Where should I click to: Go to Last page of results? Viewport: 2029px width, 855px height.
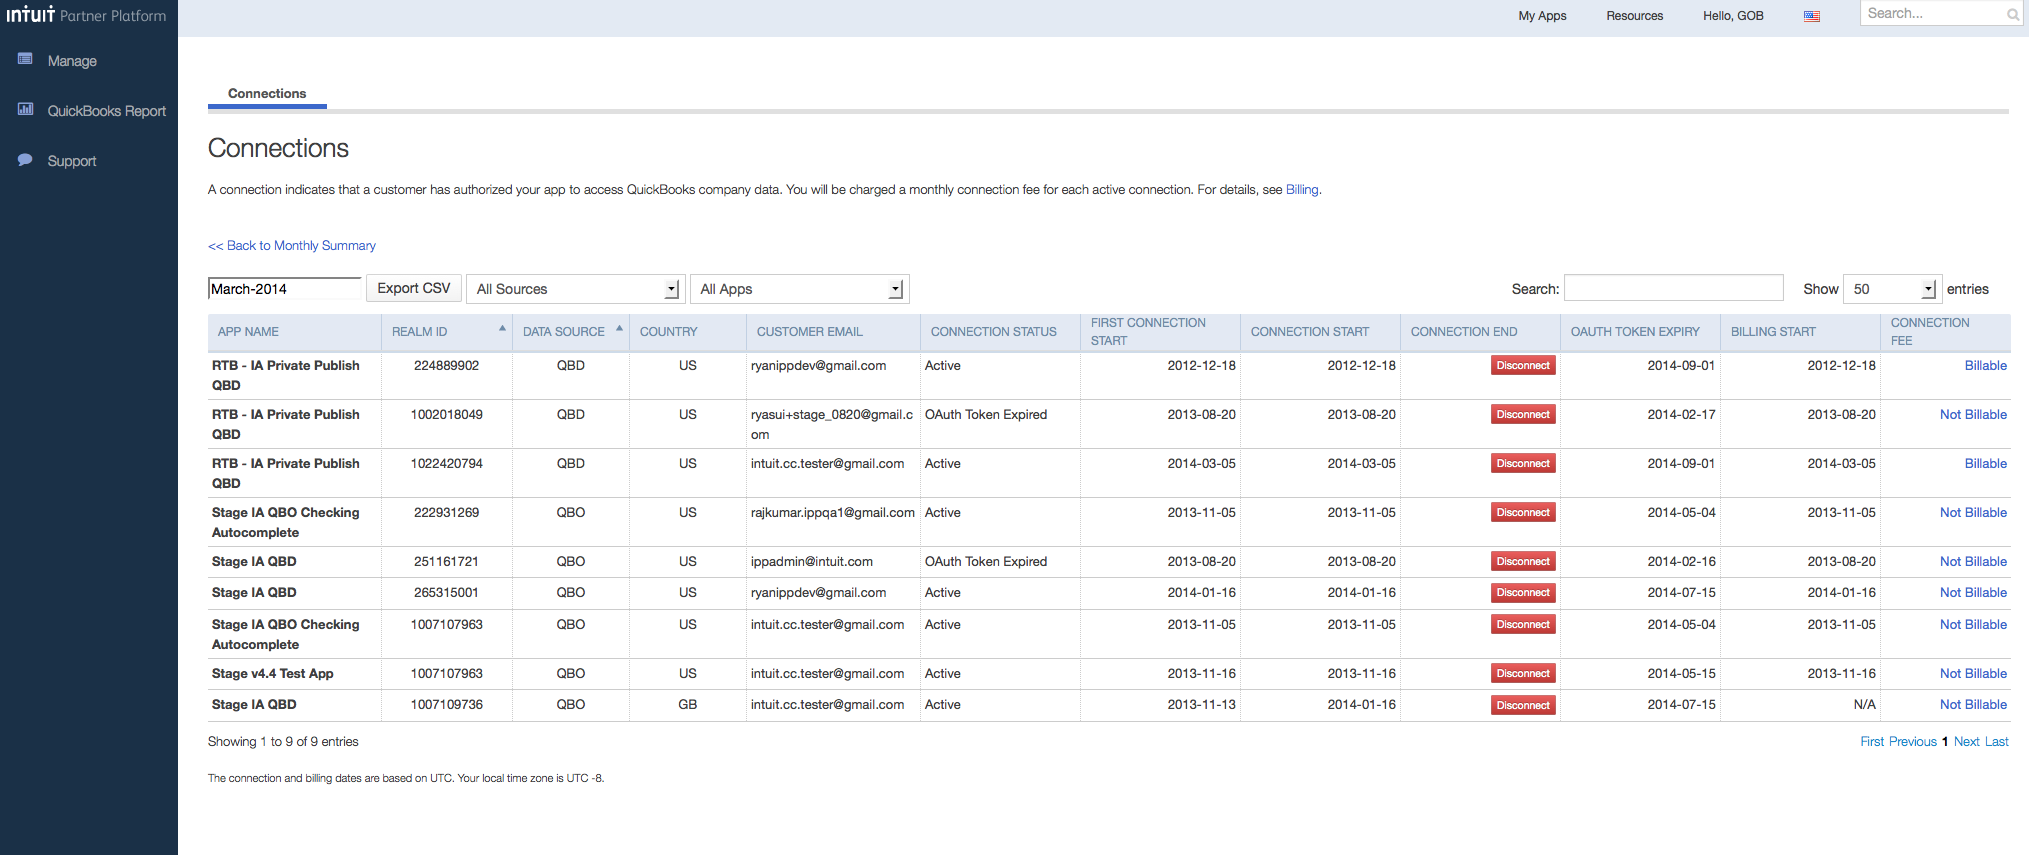coord(1996,742)
